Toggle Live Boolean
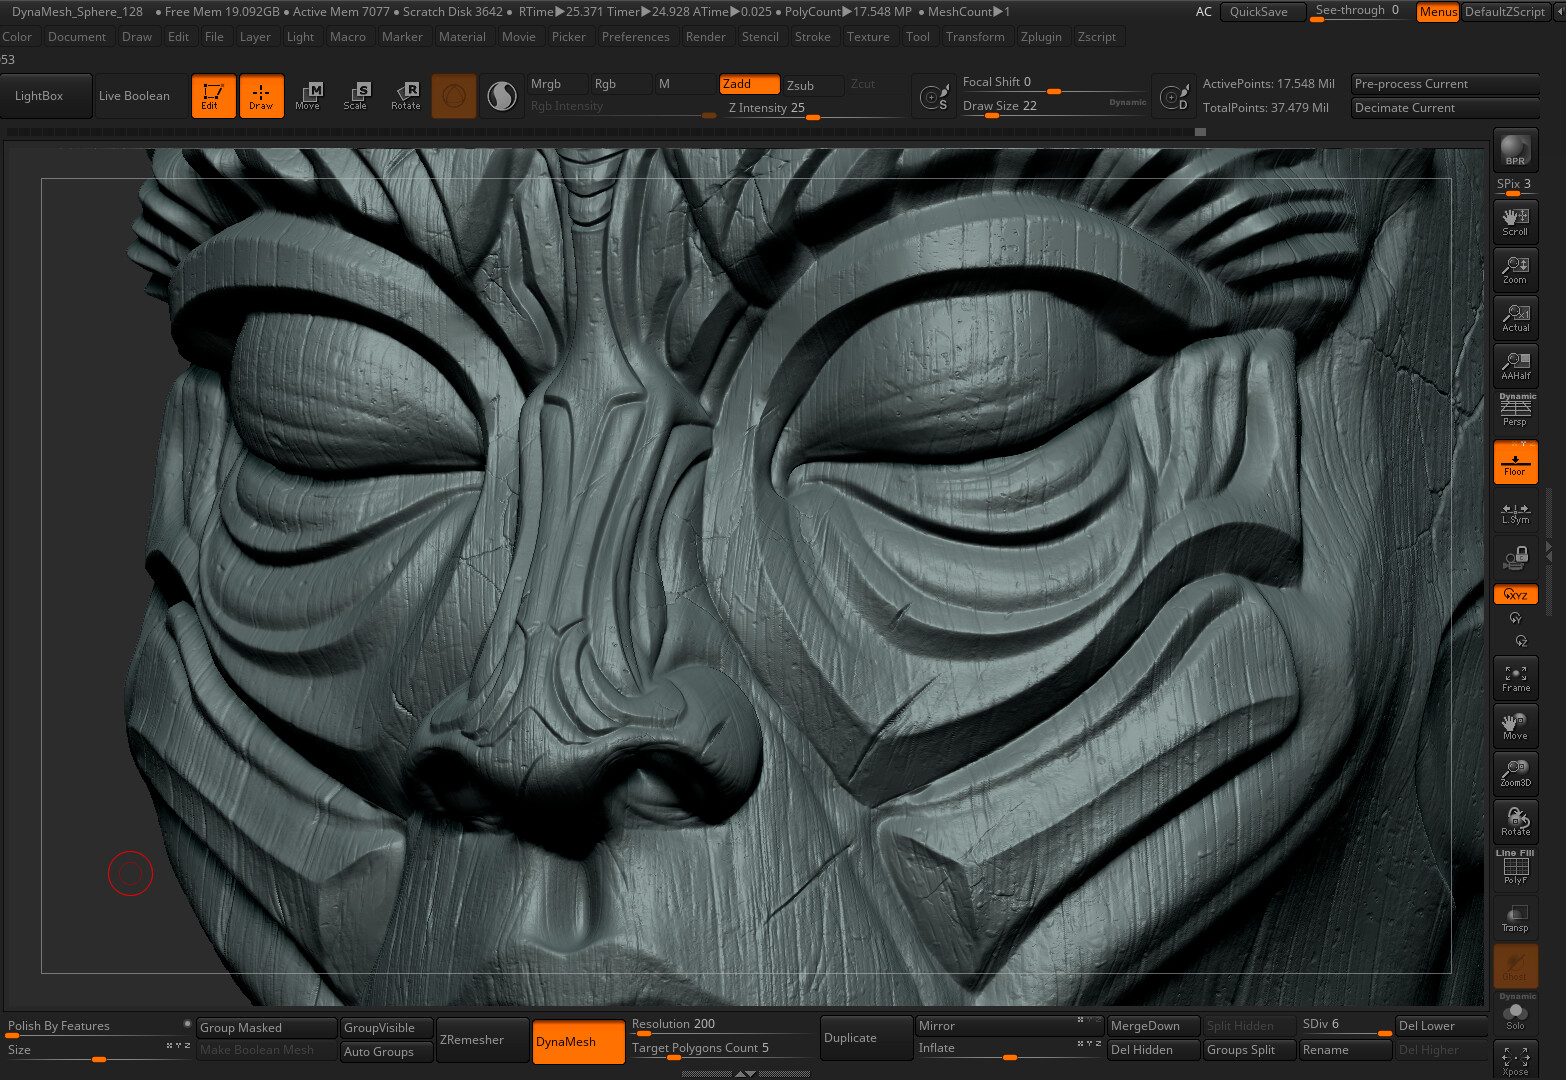Screen dimensions: 1566x1080 point(140,96)
